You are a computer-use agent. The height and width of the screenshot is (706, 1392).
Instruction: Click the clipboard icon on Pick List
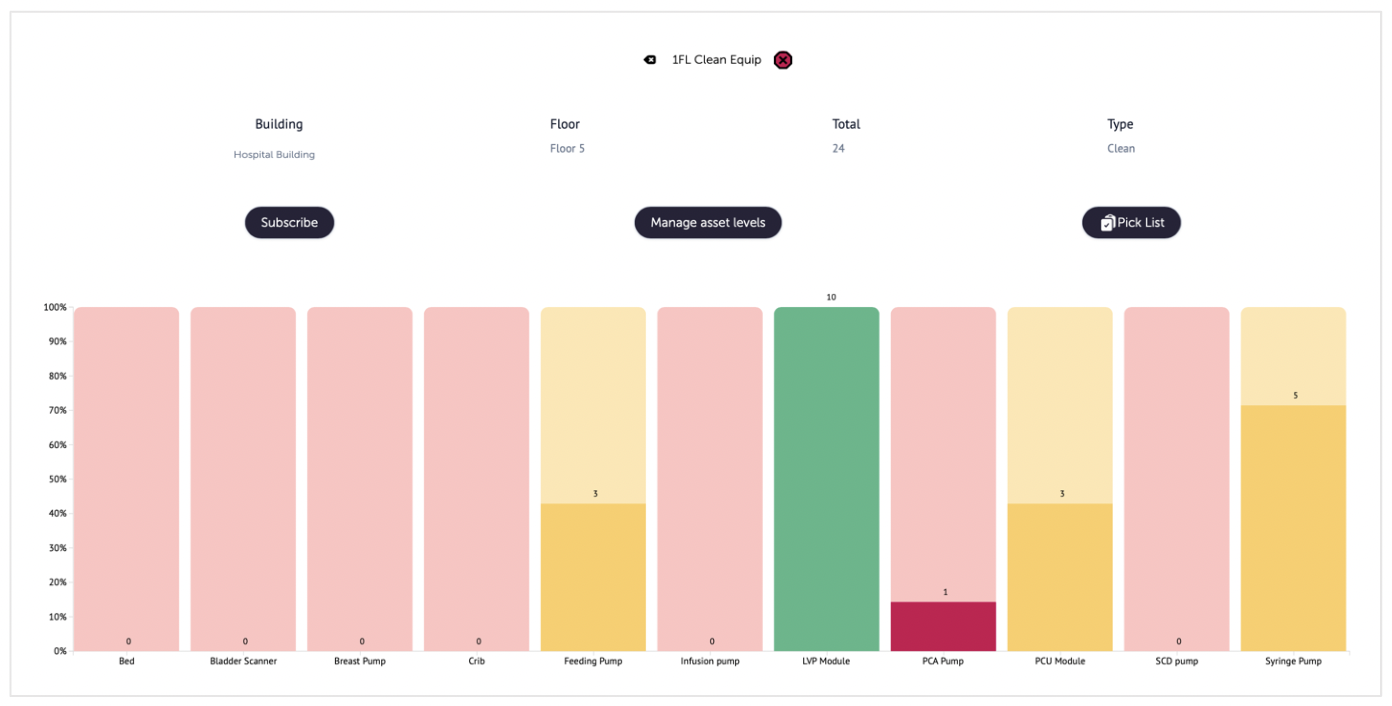coord(1107,223)
